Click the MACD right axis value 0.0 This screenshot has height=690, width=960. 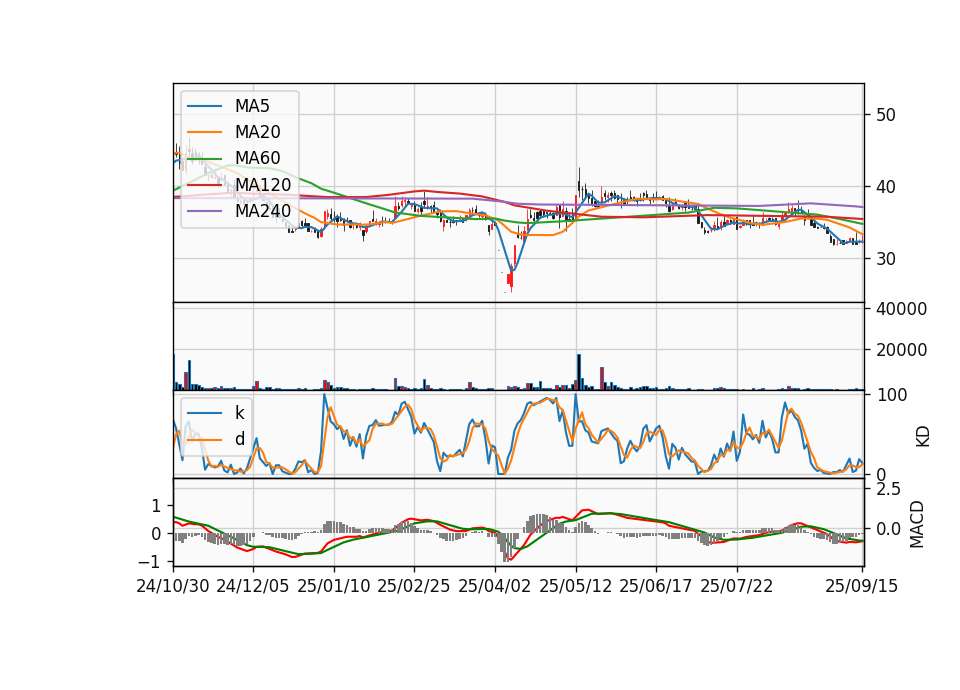pyautogui.click(x=889, y=529)
